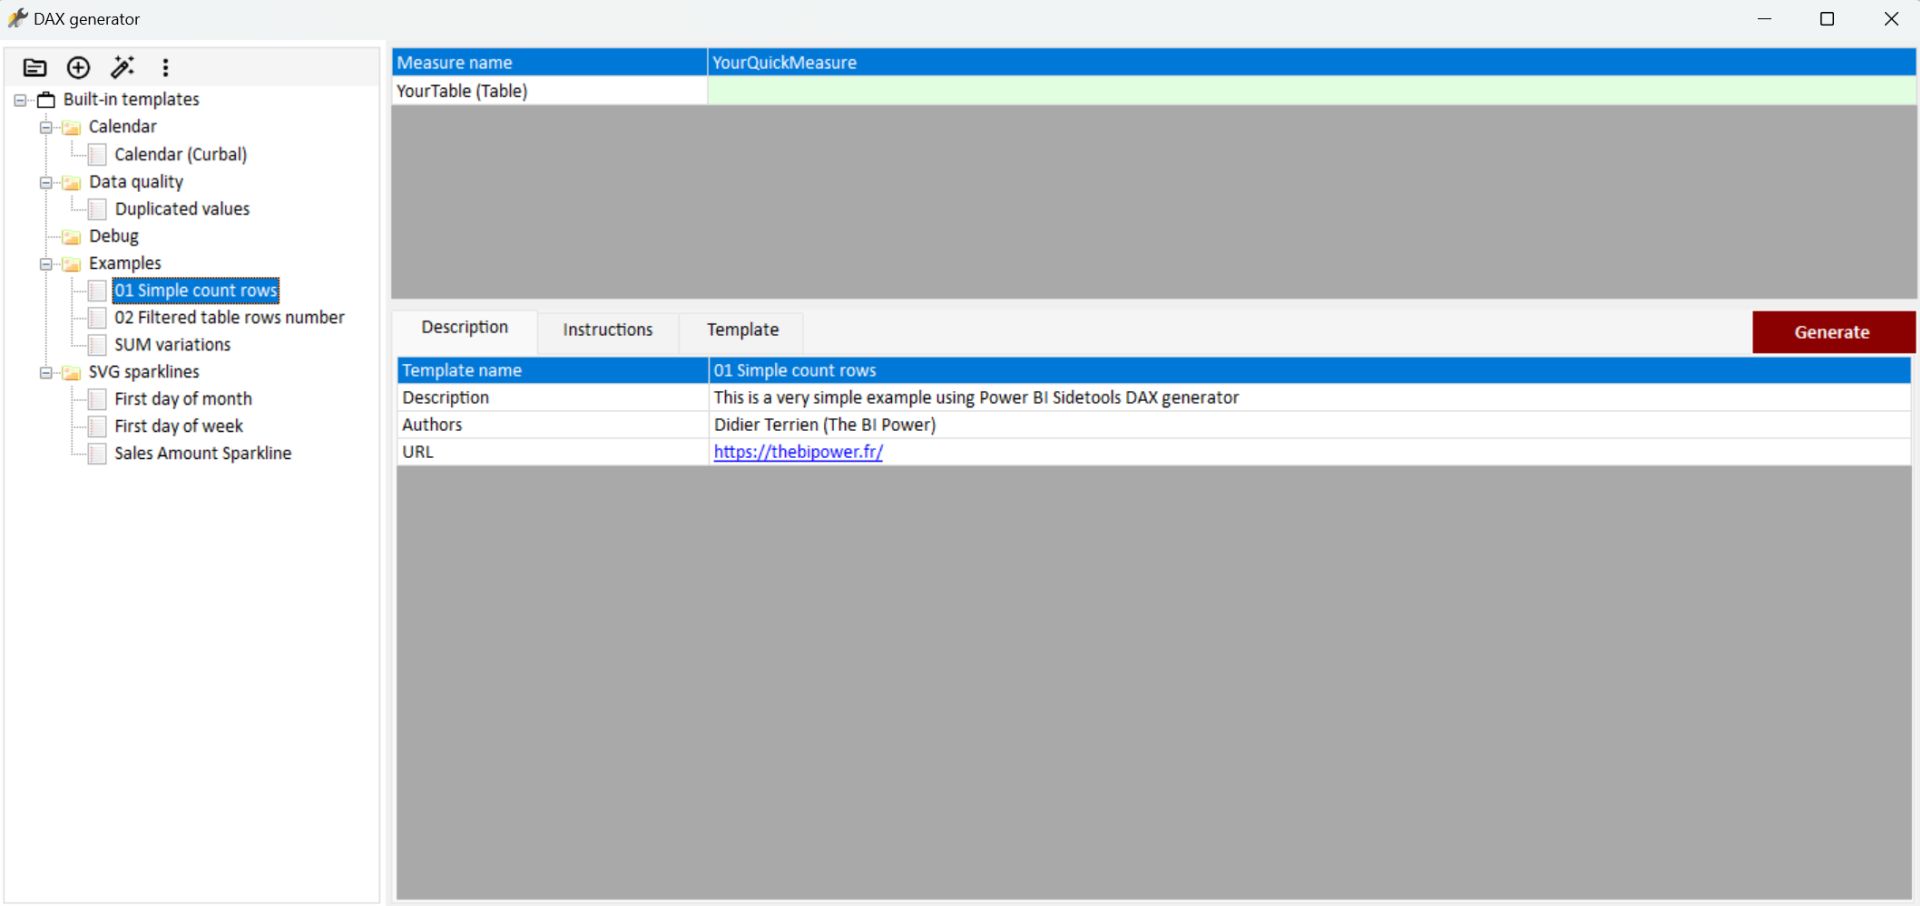Image resolution: width=1920 pixels, height=906 pixels.
Task: Switch to the Instructions tab
Action: coord(608,331)
